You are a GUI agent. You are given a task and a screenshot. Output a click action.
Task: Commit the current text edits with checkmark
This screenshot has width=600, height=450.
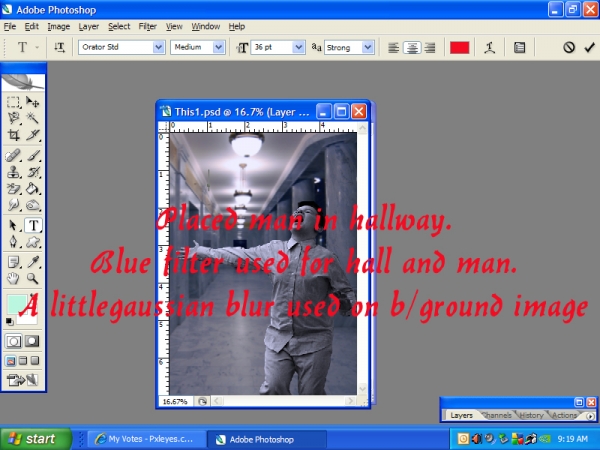[589, 47]
